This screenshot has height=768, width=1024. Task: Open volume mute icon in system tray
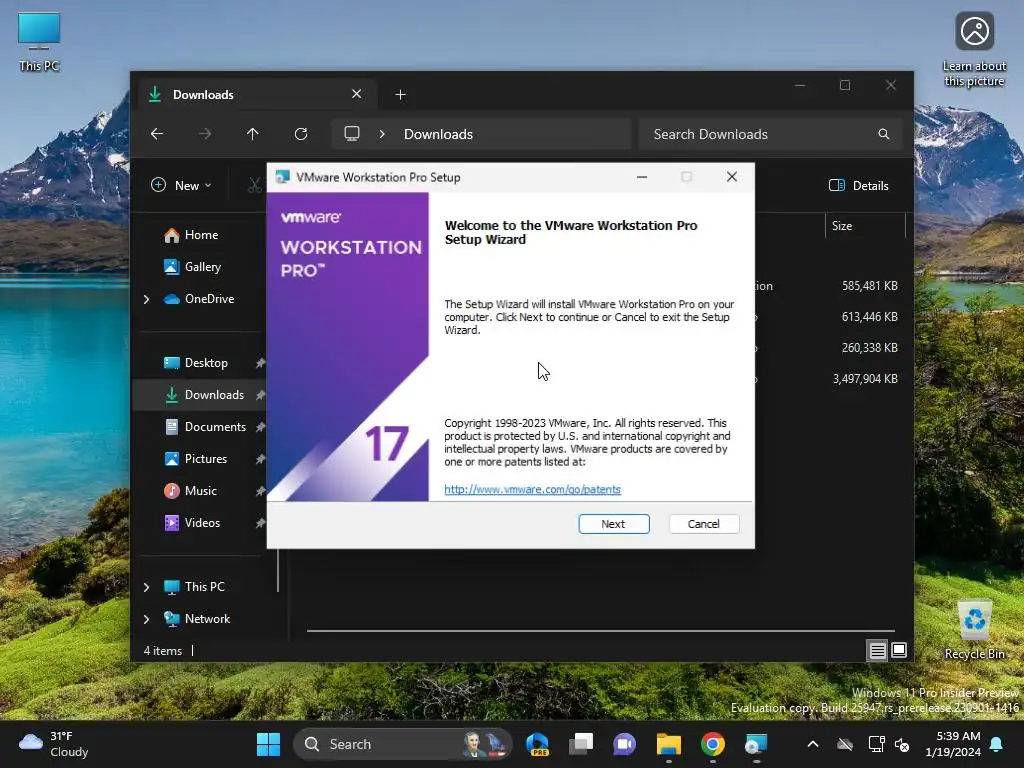coord(902,744)
